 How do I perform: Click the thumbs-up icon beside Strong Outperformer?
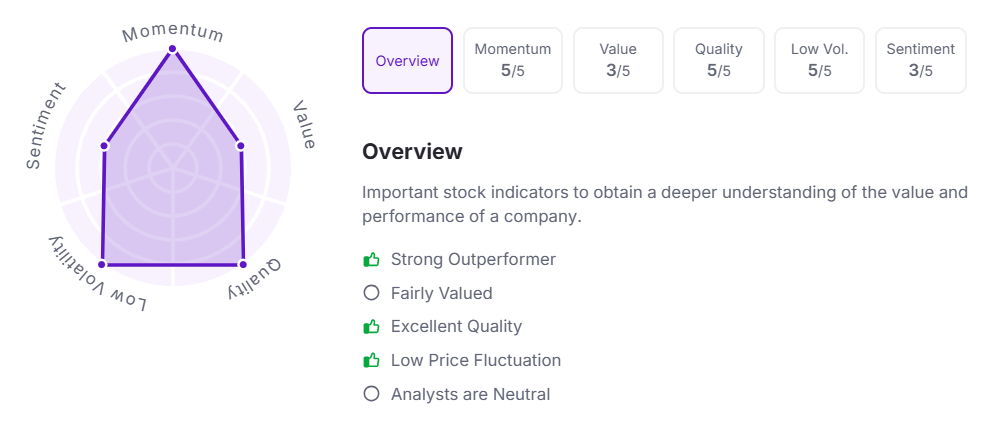(372, 260)
